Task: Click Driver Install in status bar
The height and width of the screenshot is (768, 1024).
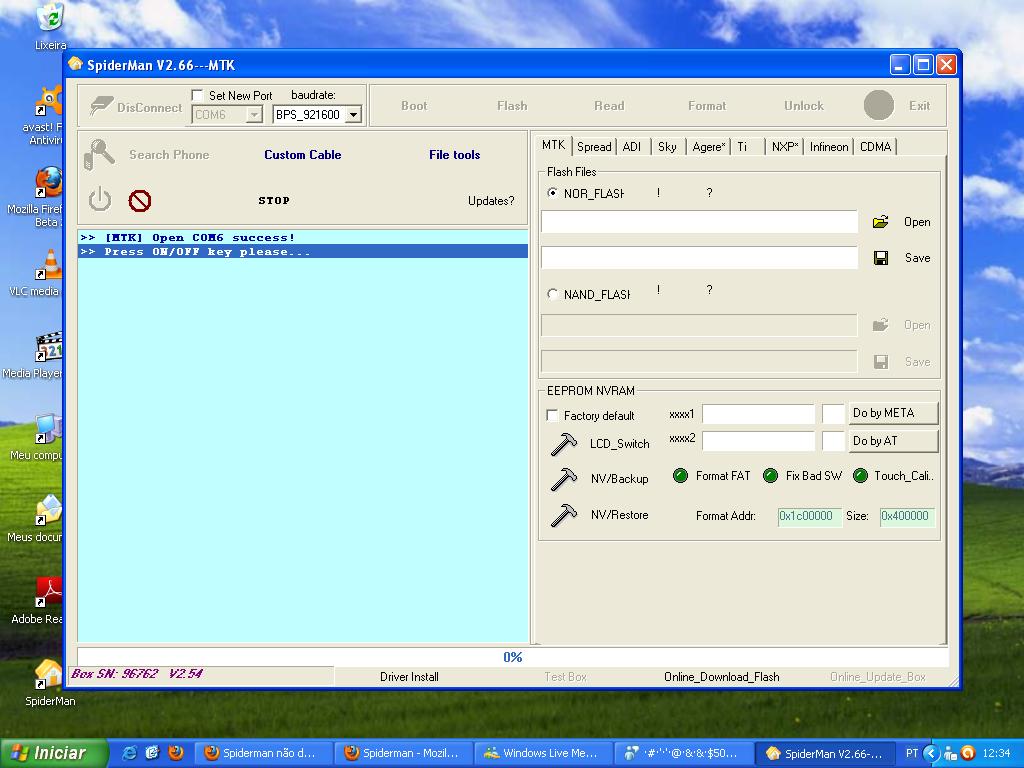Action: point(409,677)
